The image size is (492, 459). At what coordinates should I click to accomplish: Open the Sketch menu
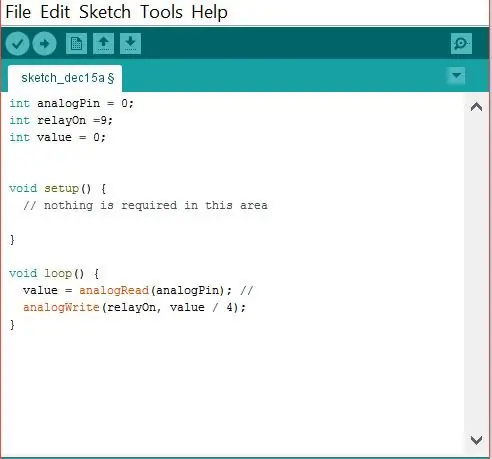pos(105,12)
